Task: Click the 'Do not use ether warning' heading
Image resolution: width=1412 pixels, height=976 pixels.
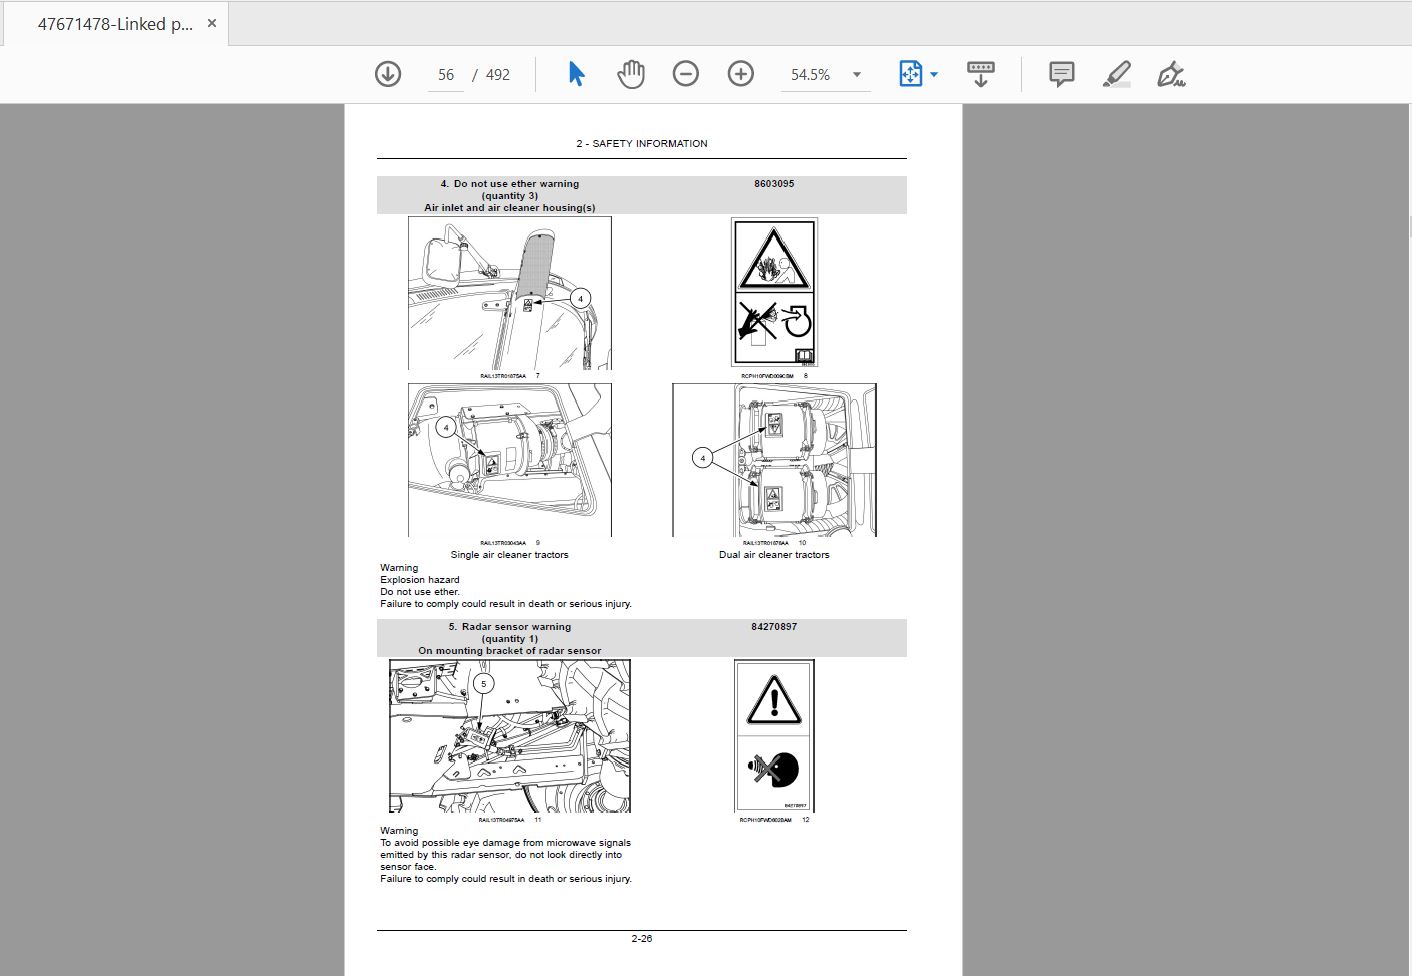Action: (x=516, y=184)
